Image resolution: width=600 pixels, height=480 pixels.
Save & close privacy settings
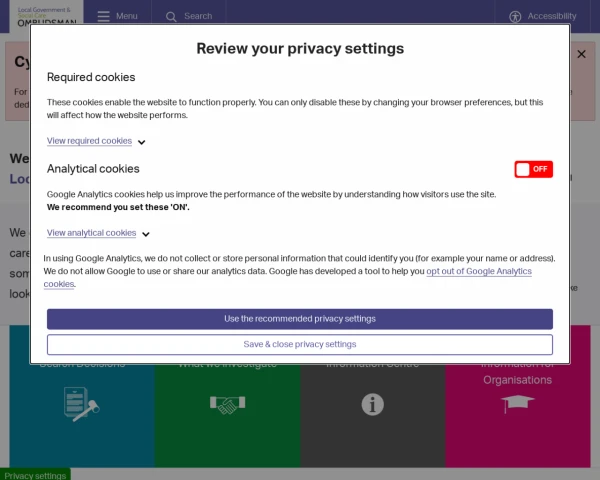(299, 344)
